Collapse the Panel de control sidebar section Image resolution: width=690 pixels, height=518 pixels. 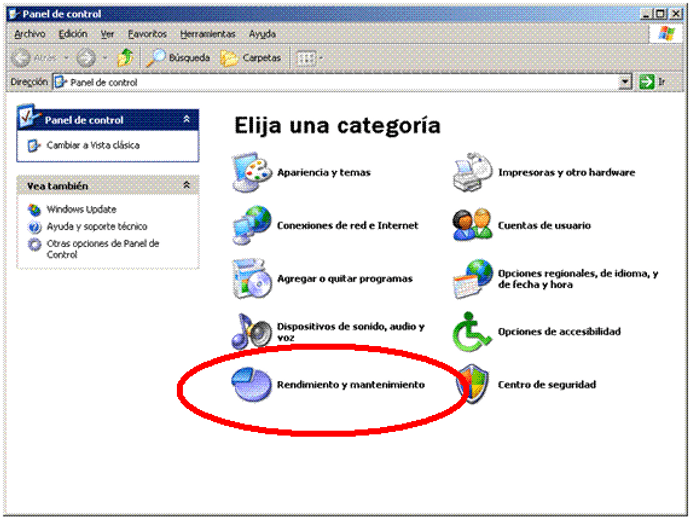(187, 119)
